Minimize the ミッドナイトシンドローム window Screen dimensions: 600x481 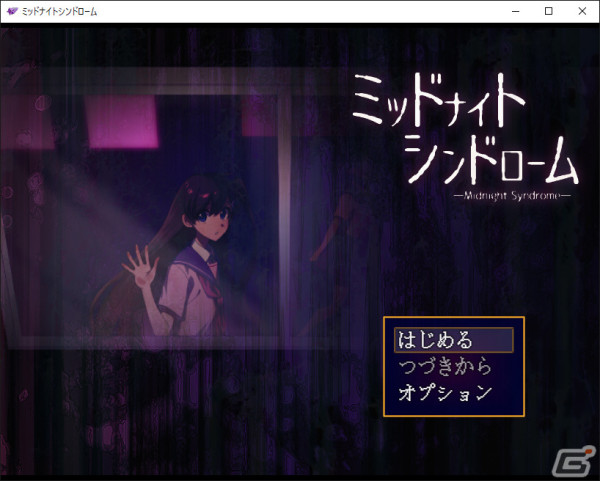(x=515, y=11)
